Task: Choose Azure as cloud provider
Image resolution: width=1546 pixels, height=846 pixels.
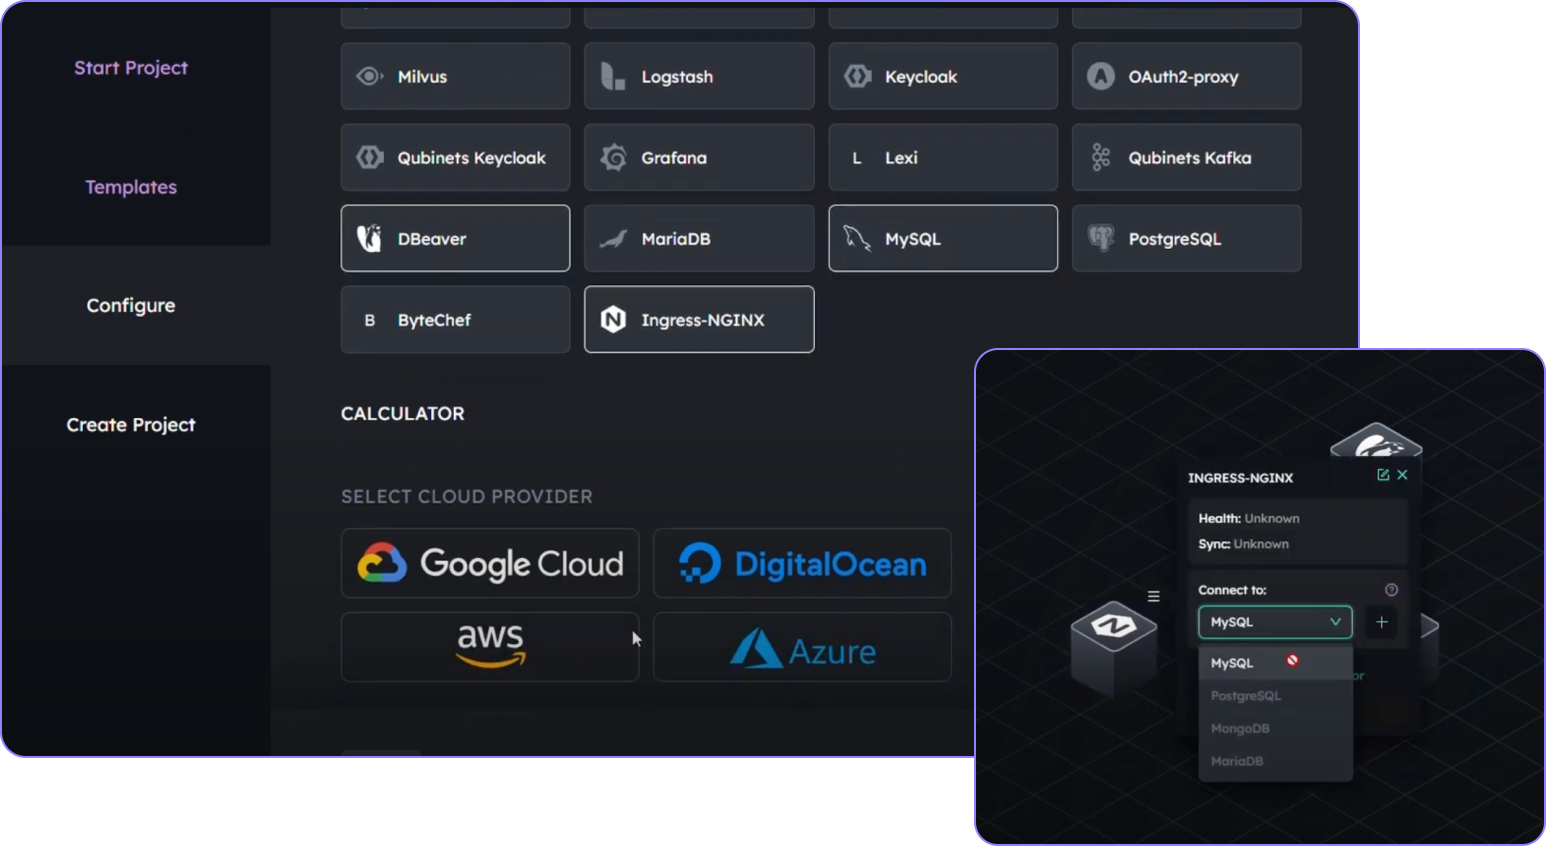Action: click(802, 647)
